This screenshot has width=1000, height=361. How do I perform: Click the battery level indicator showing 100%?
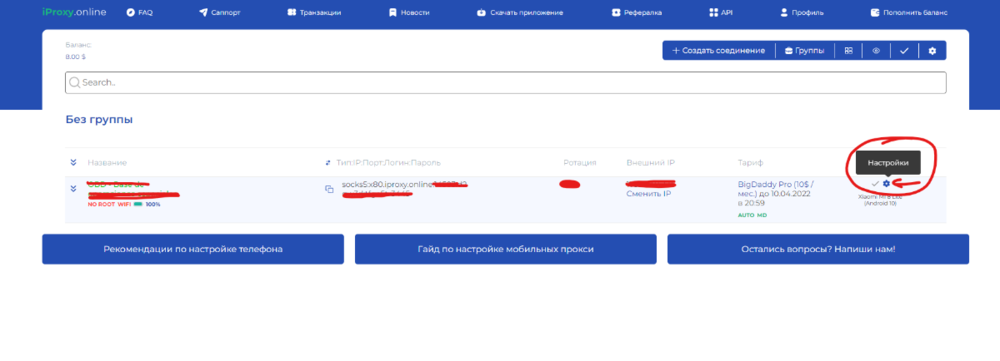147,205
